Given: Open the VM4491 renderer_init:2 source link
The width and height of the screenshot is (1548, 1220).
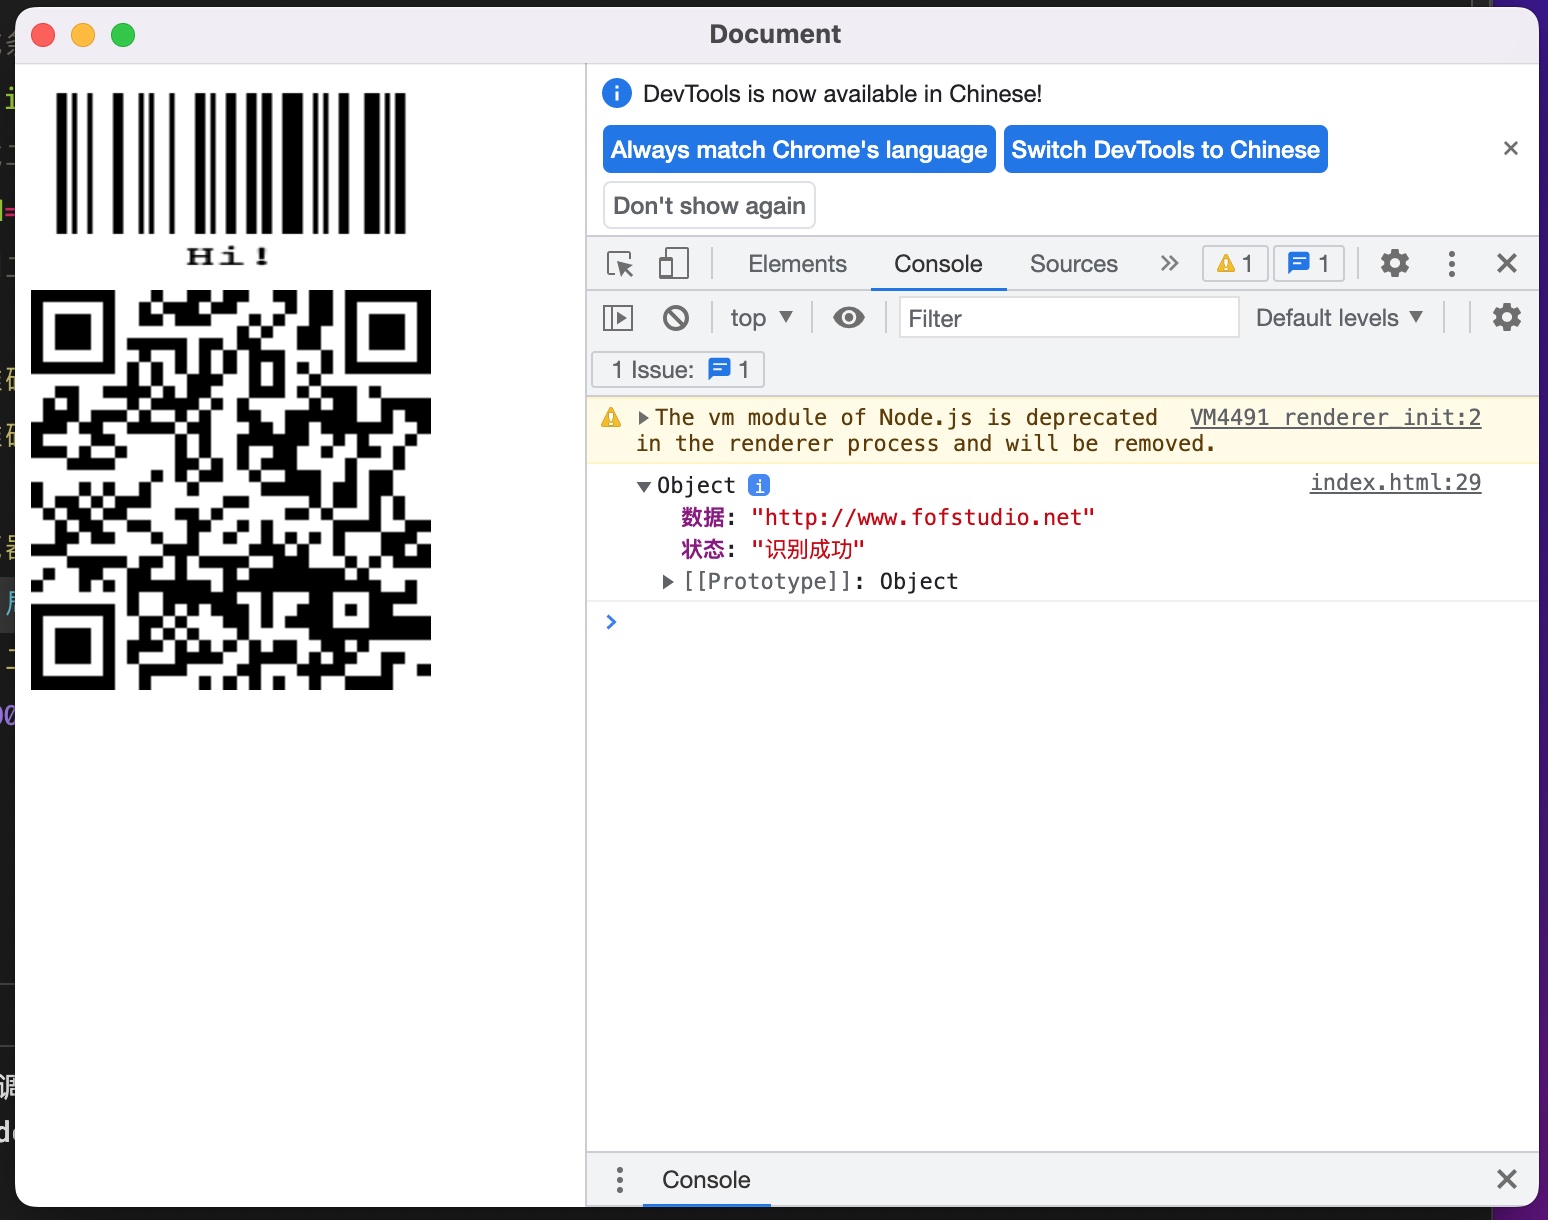Looking at the screenshot, I should point(1335,418).
